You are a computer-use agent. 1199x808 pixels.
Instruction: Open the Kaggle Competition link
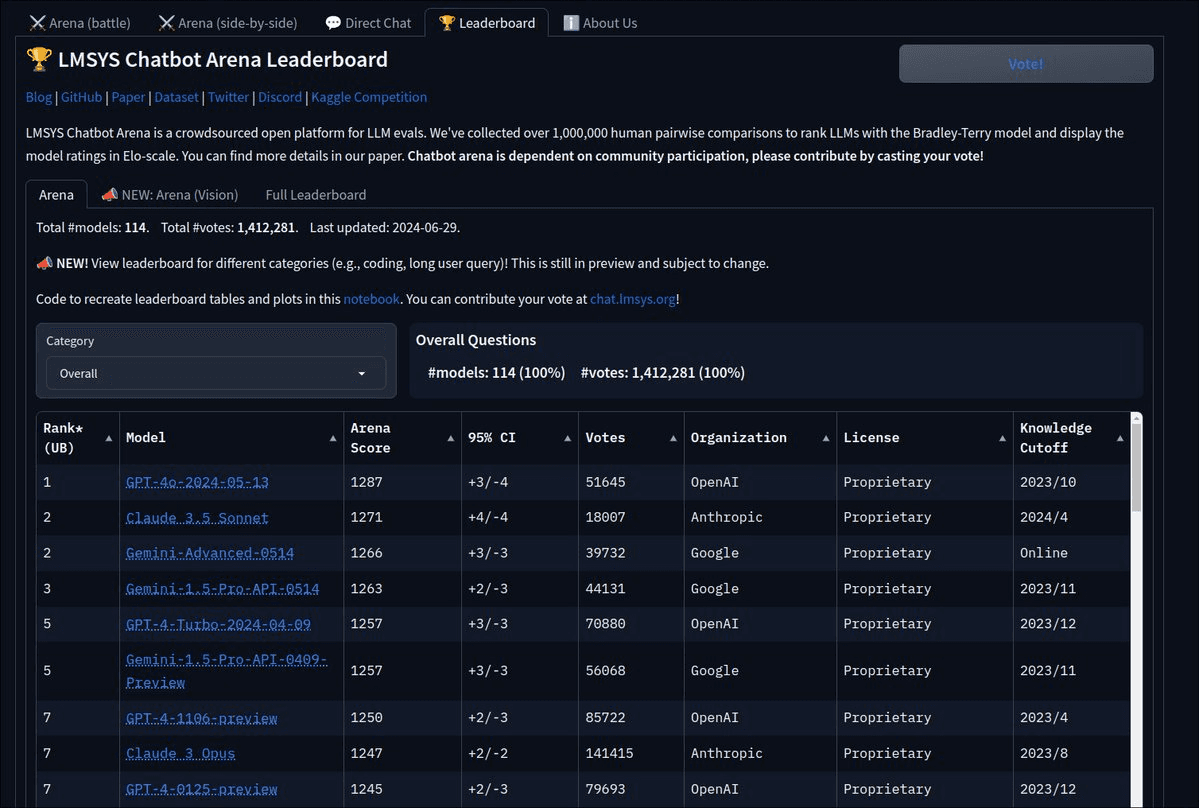click(369, 97)
